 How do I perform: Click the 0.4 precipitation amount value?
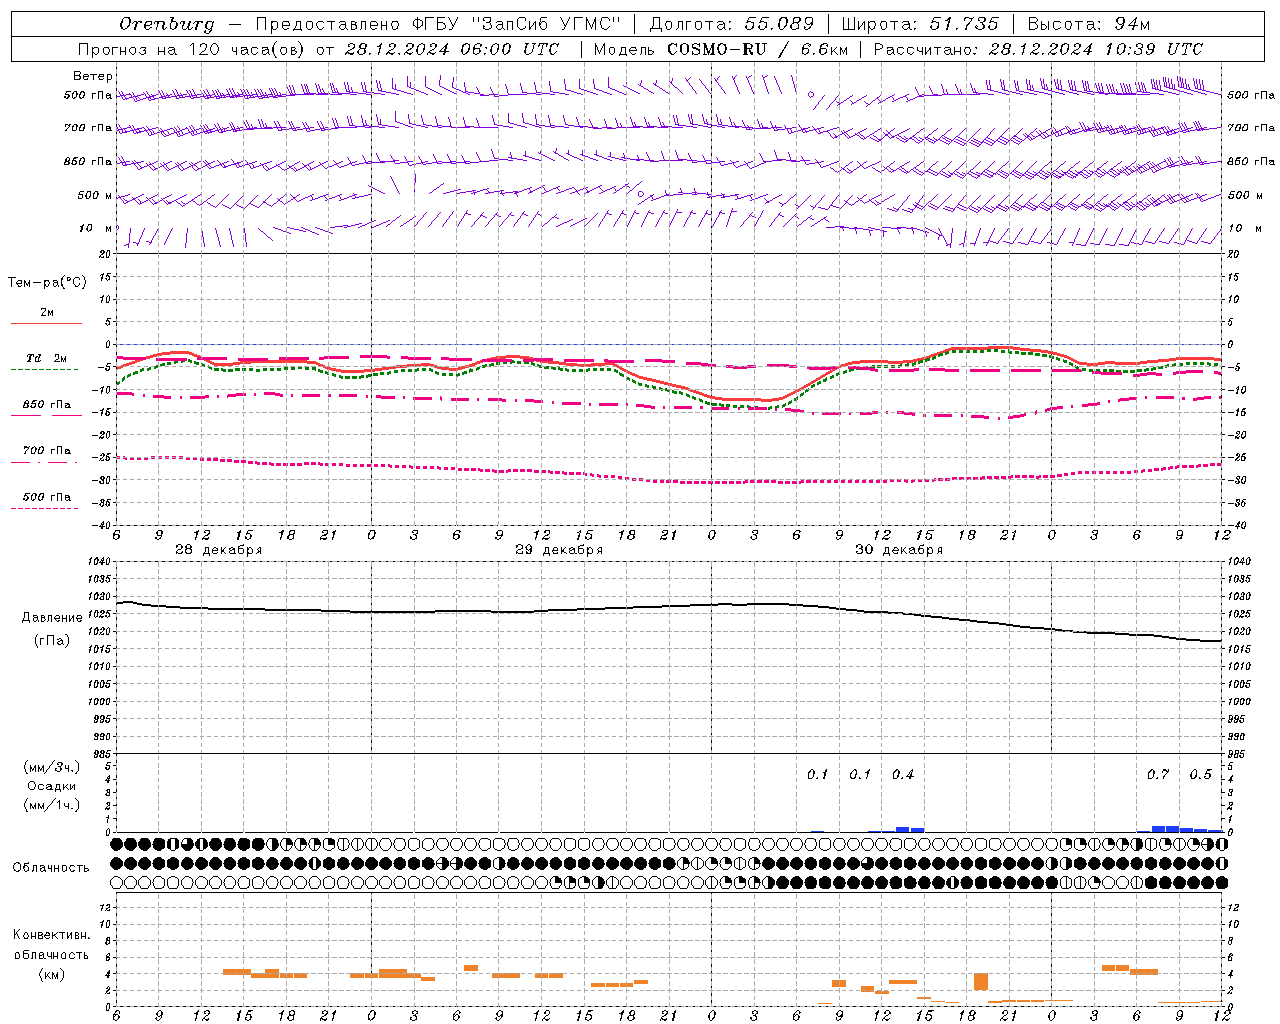(903, 774)
